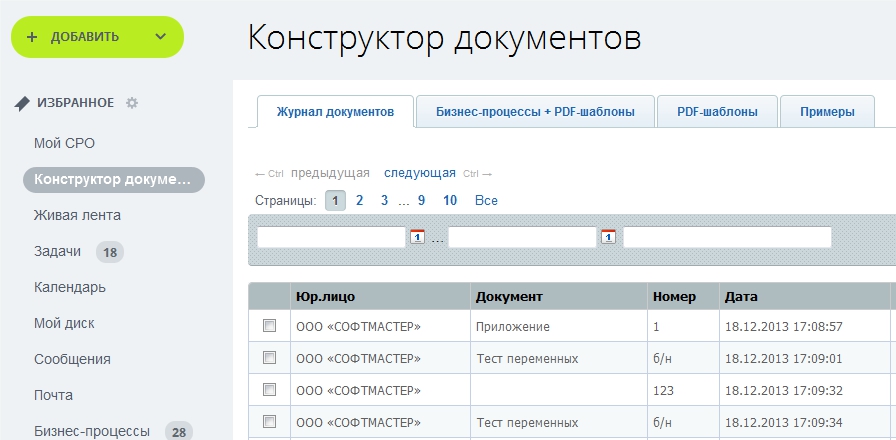The width and height of the screenshot is (896, 440).
Task: Select checkbox for document number 123
Action: (268, 389)
